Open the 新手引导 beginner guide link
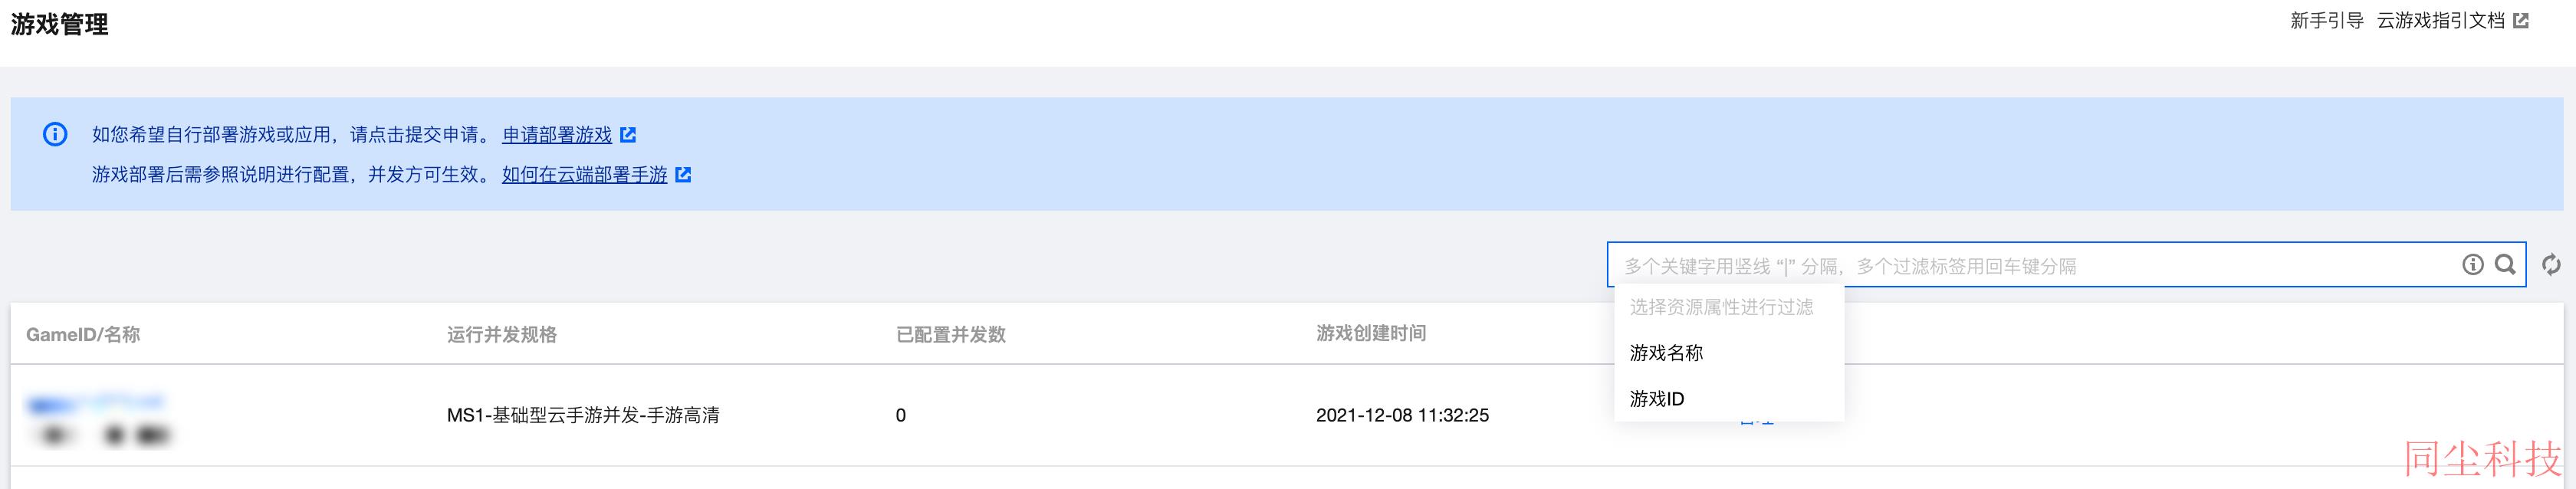This screenshot has height=489, width=2576. [2326, 21]
